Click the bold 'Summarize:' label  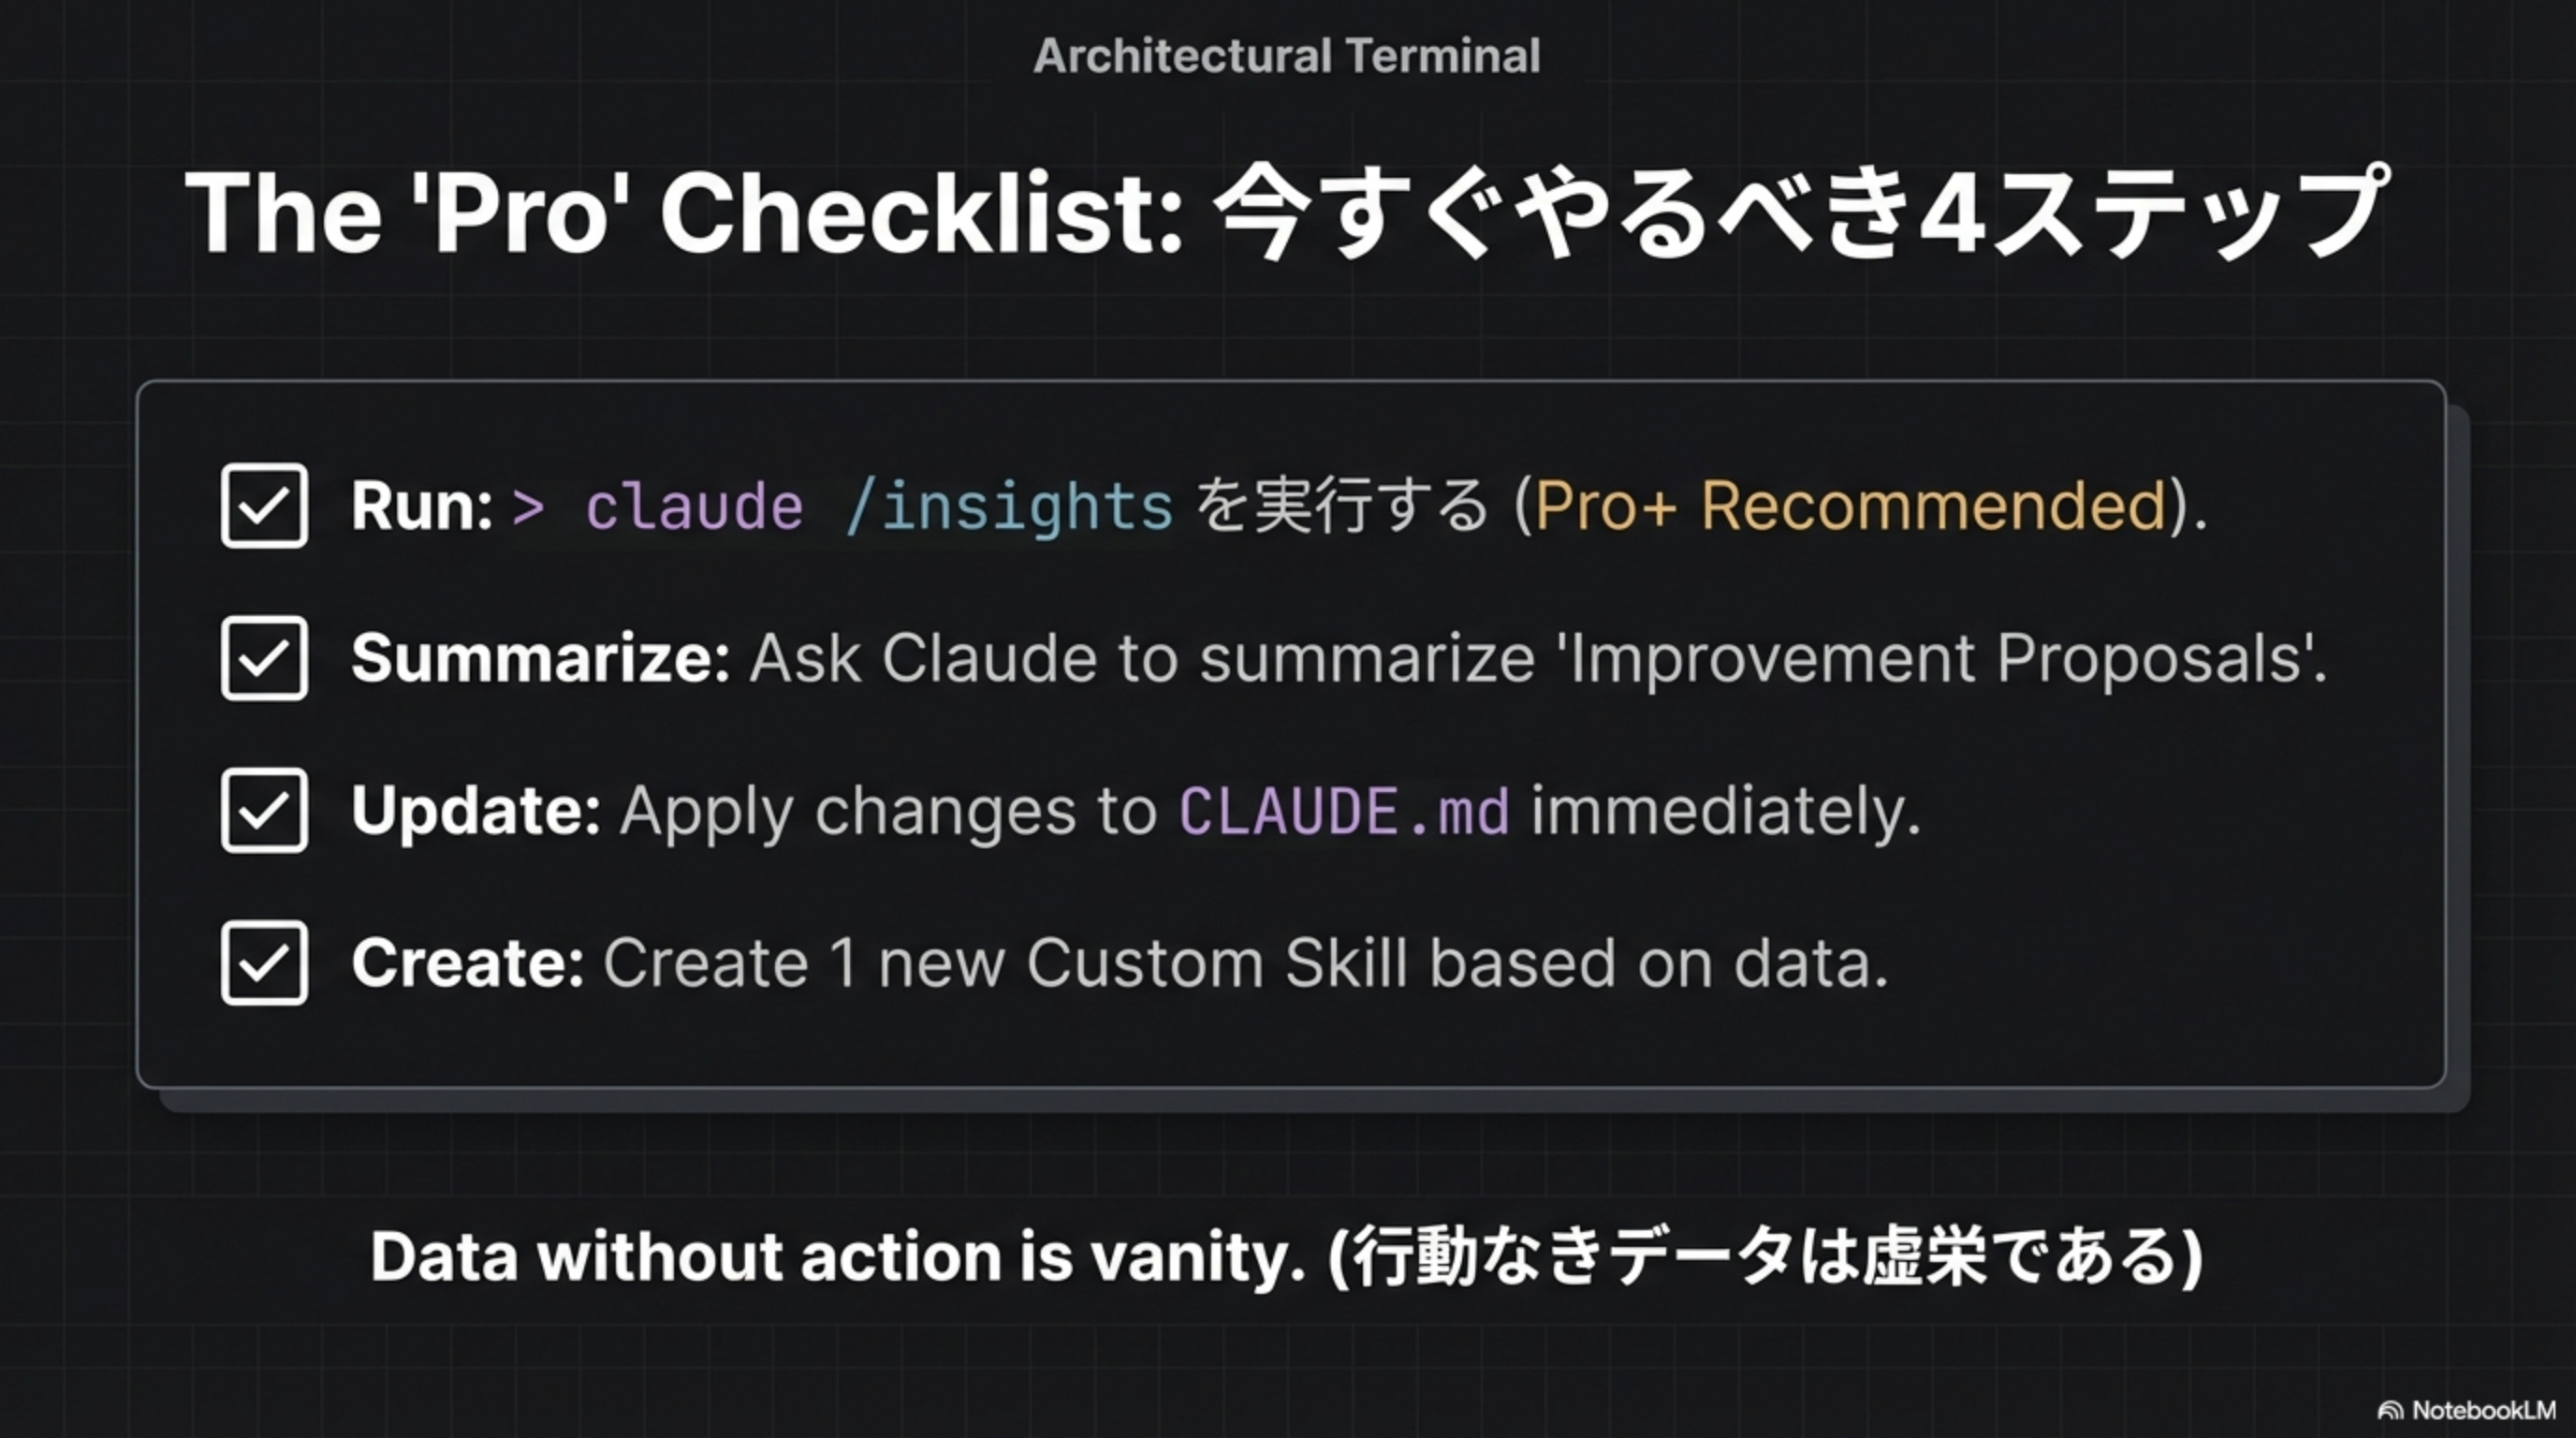(540, 658)
